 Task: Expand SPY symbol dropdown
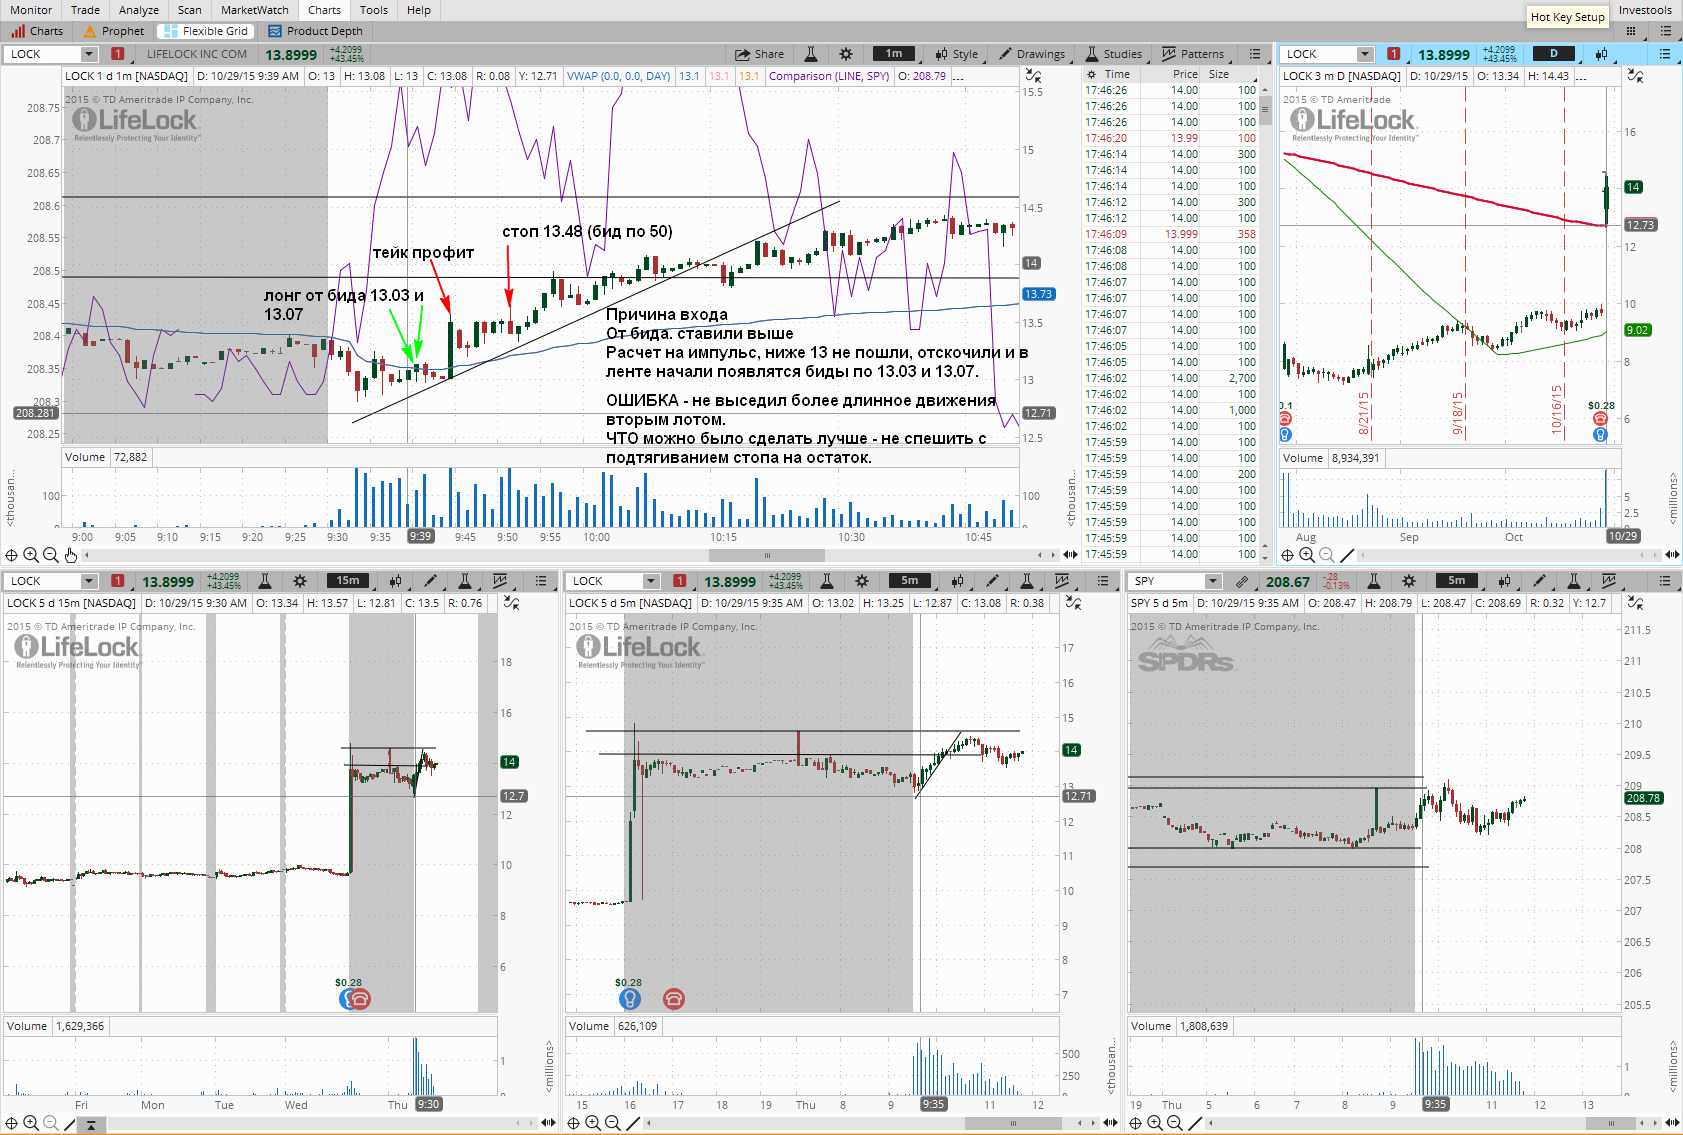1213,581
